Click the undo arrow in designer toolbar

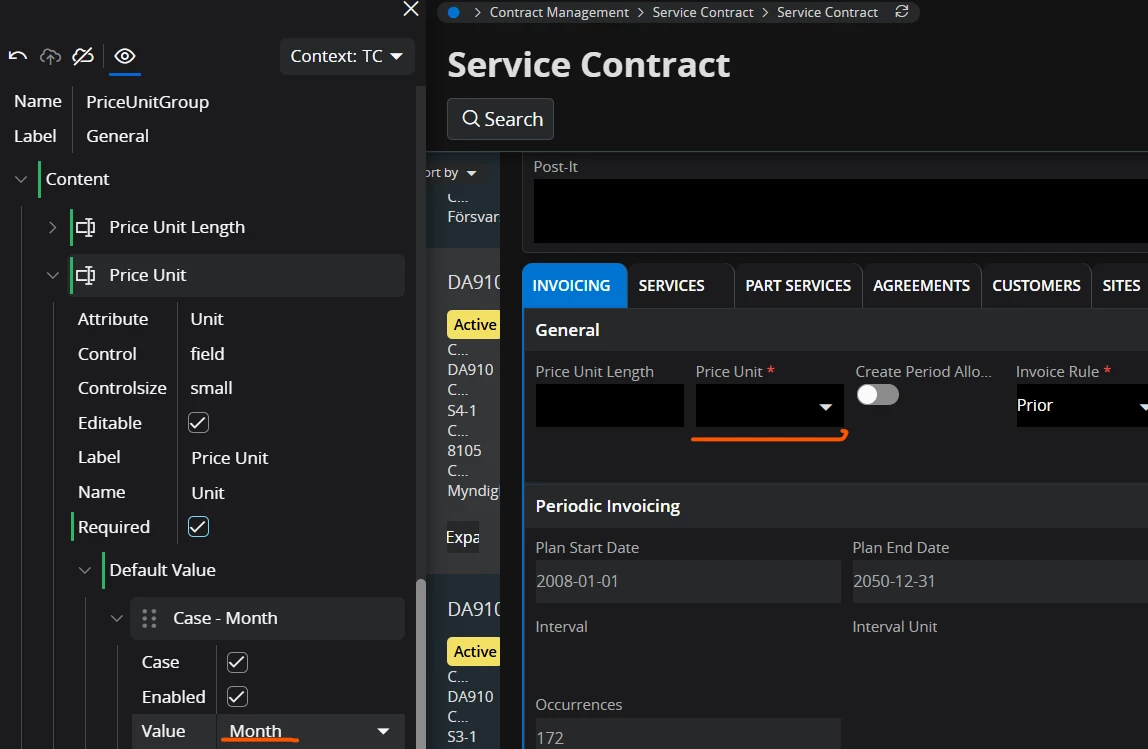(18, 56)
